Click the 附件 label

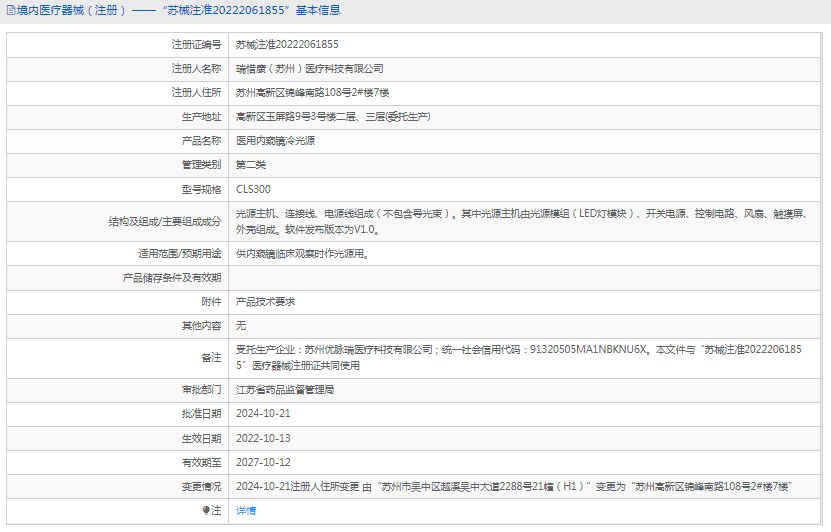pyautogui.click(x=211, y=302)
